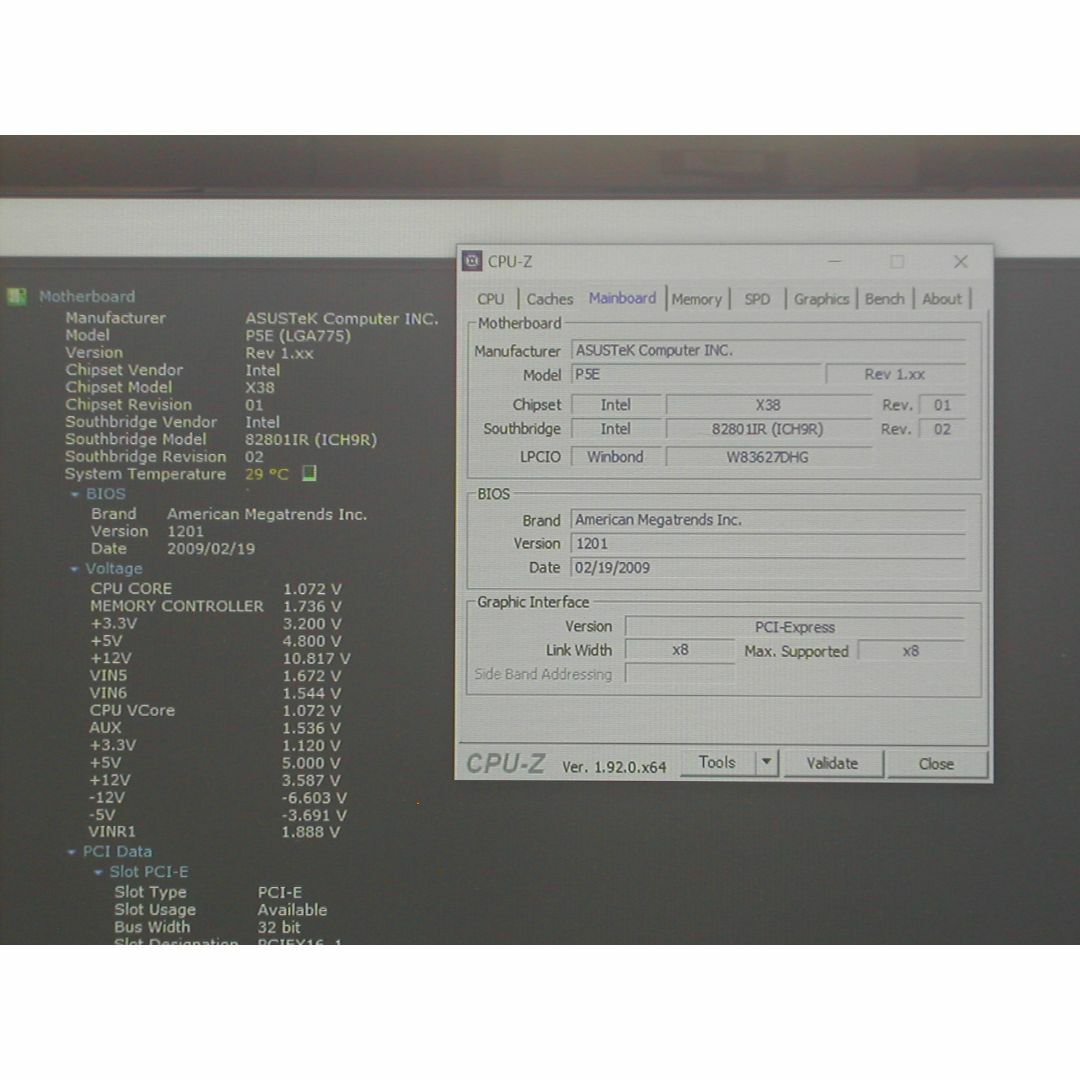Switch to the Memory tab
The width and height of the screenshot is (1080, 1080).
point(696,299)
